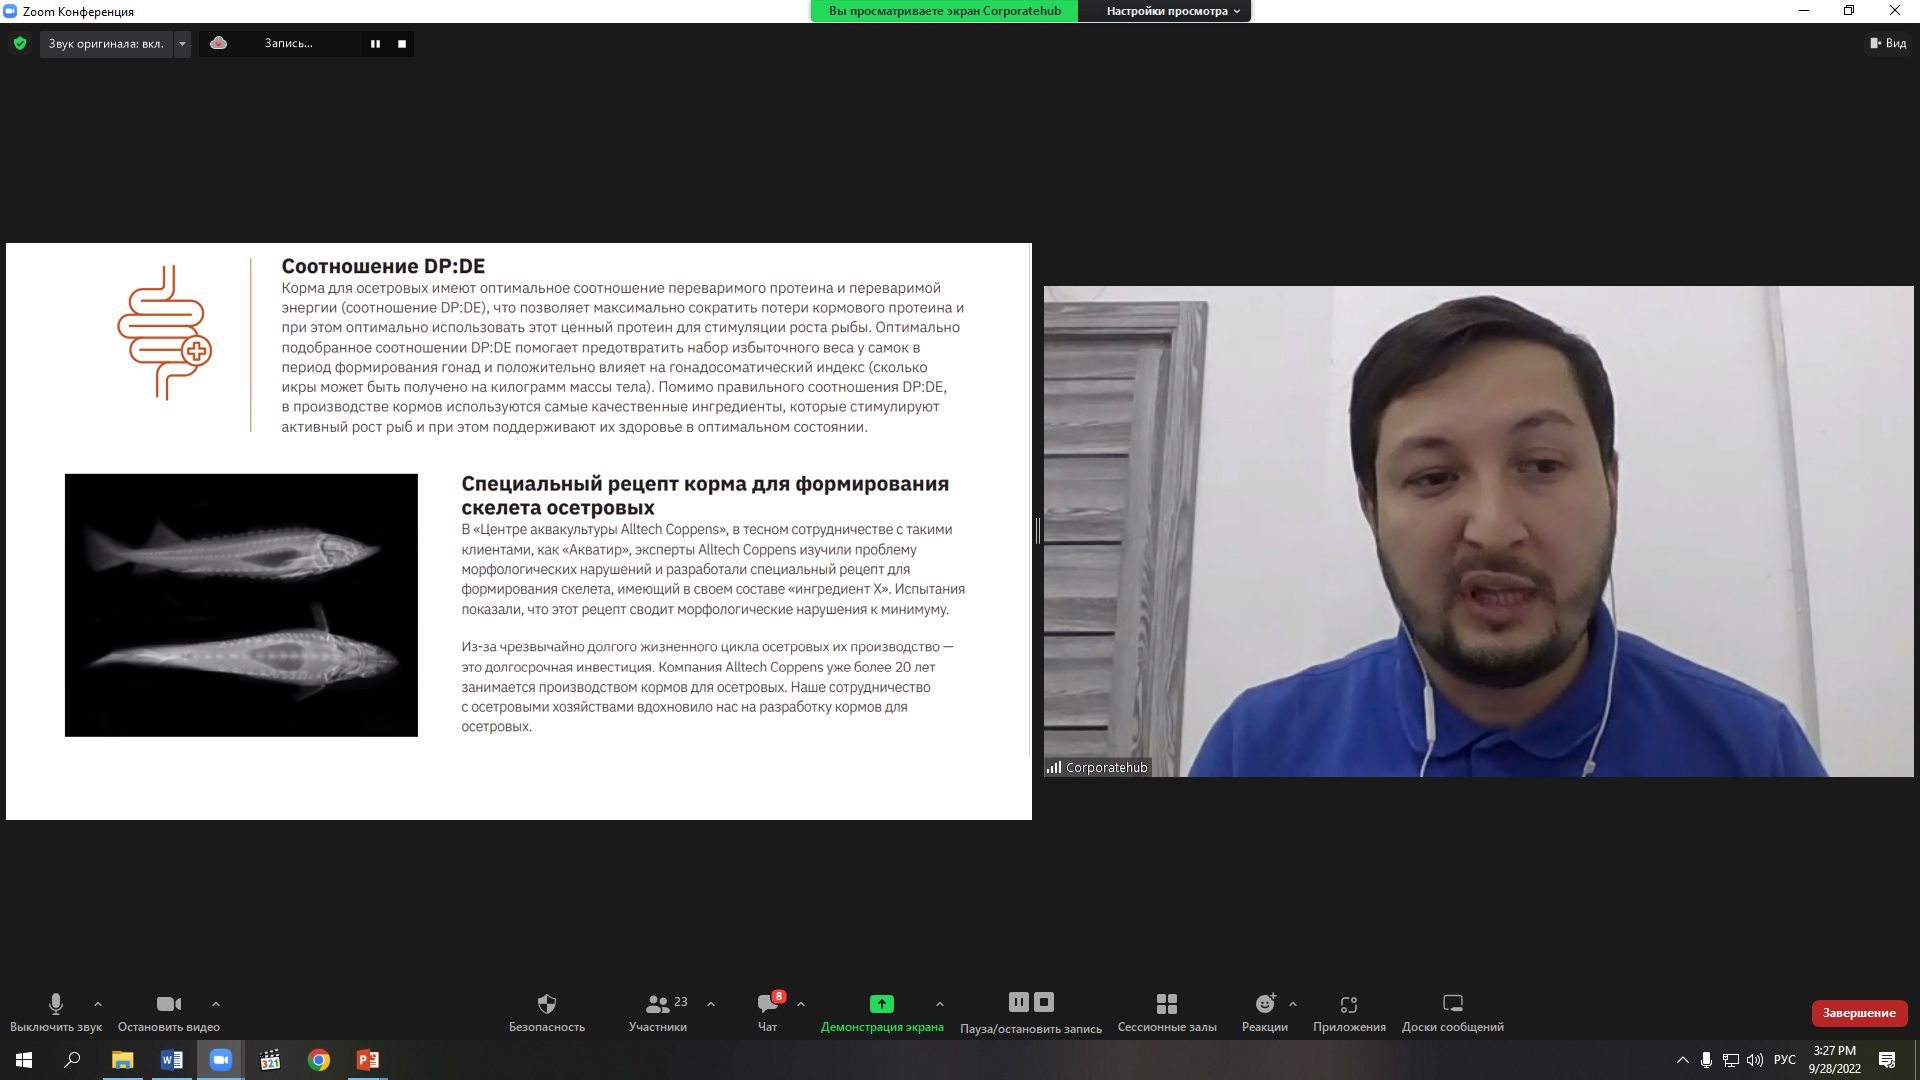Switch to Zoom taskbar icon

[220, 1060]
